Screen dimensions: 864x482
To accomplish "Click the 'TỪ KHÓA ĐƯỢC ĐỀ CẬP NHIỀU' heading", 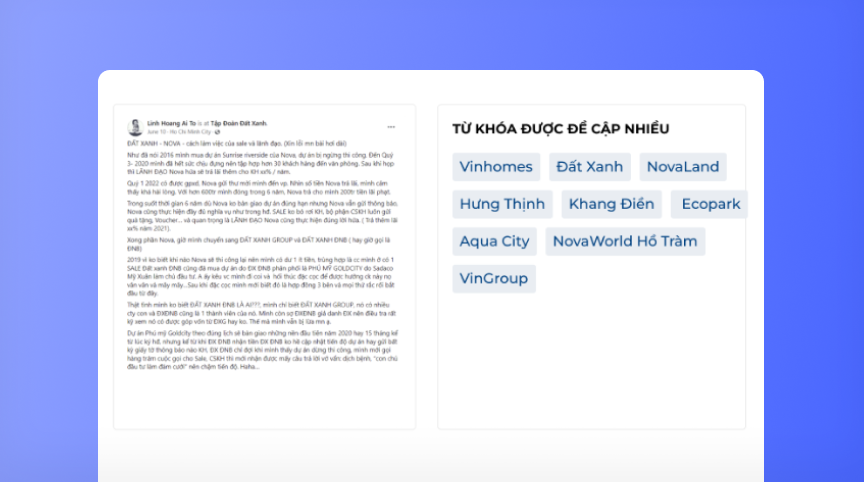I will pos(561,129).
